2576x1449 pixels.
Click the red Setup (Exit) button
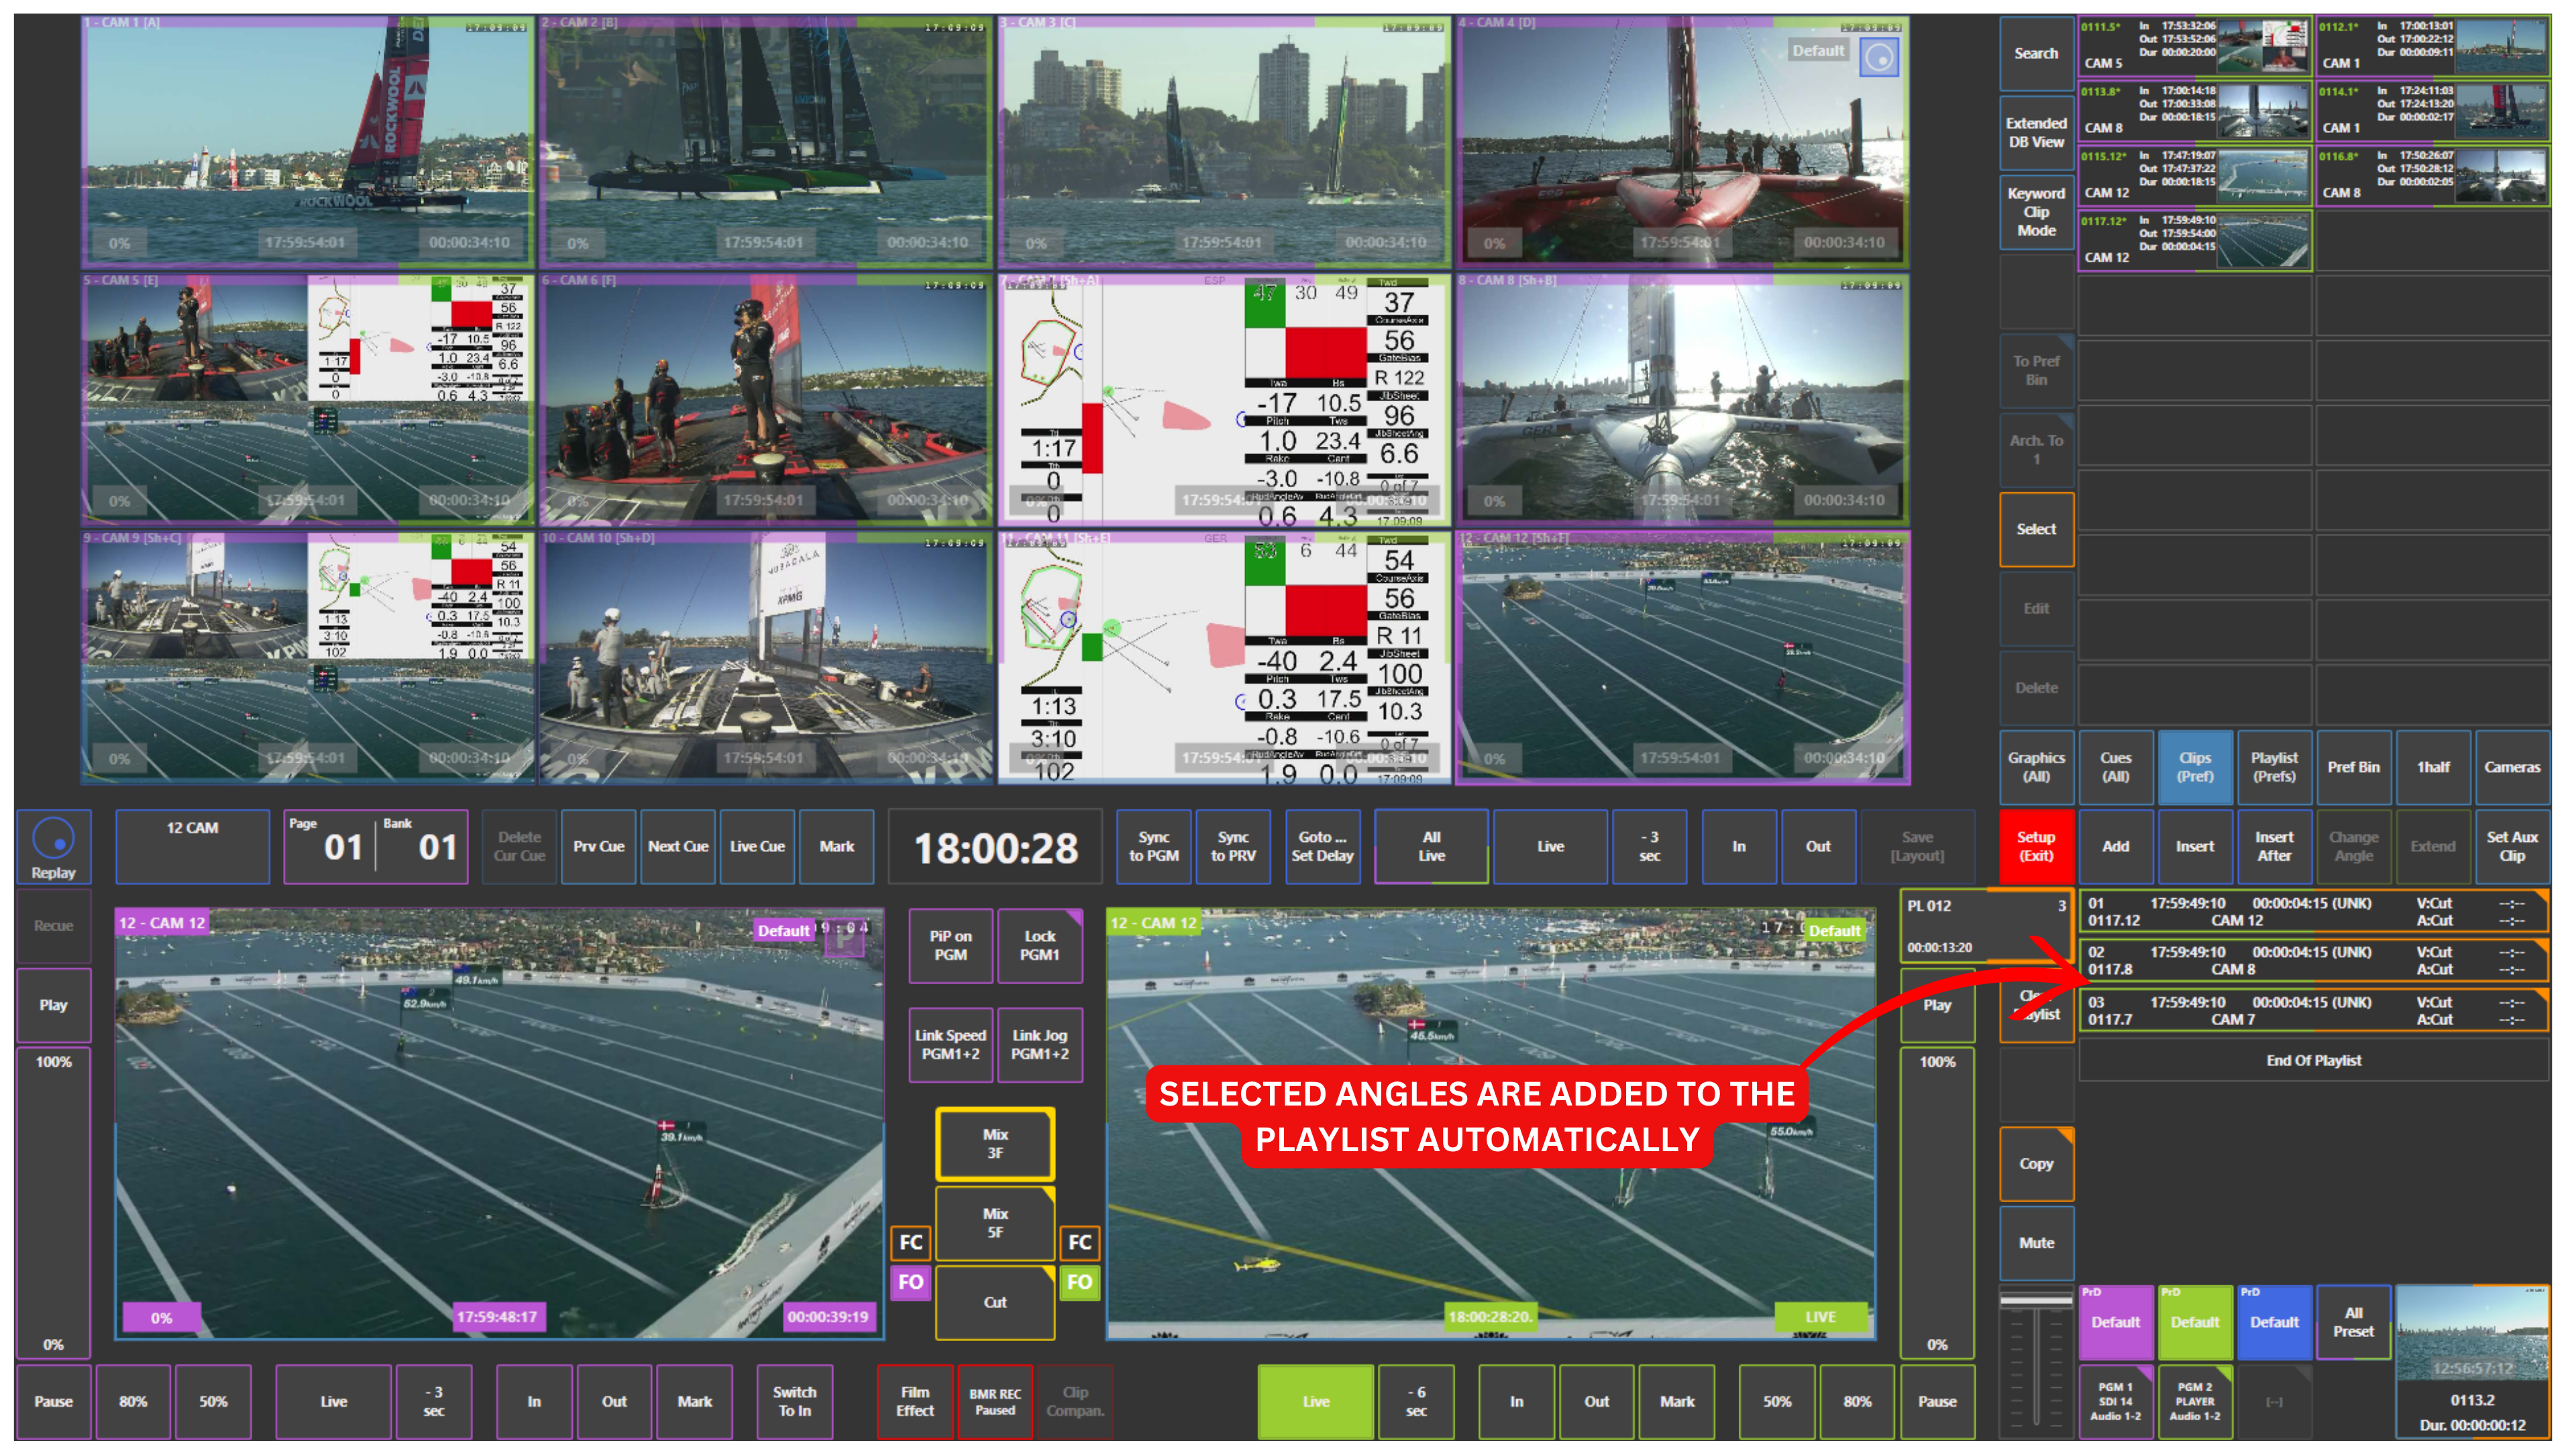[2036, 846]
